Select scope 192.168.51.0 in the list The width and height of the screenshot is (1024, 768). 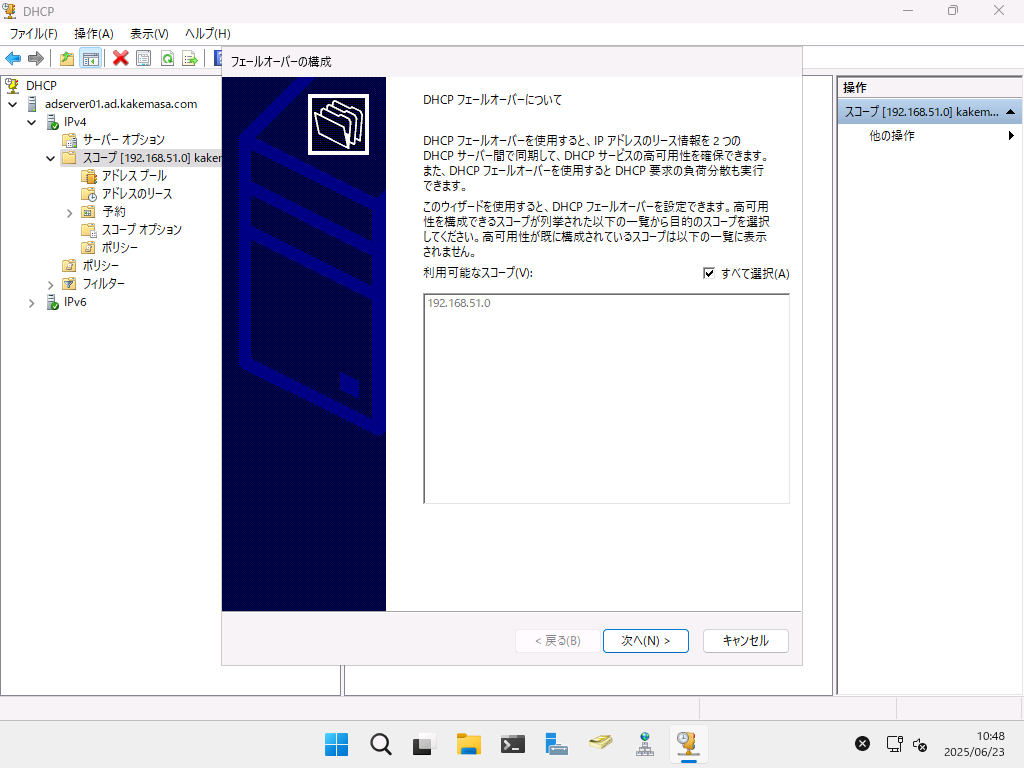pyautogui.click(x=458, y=303)
